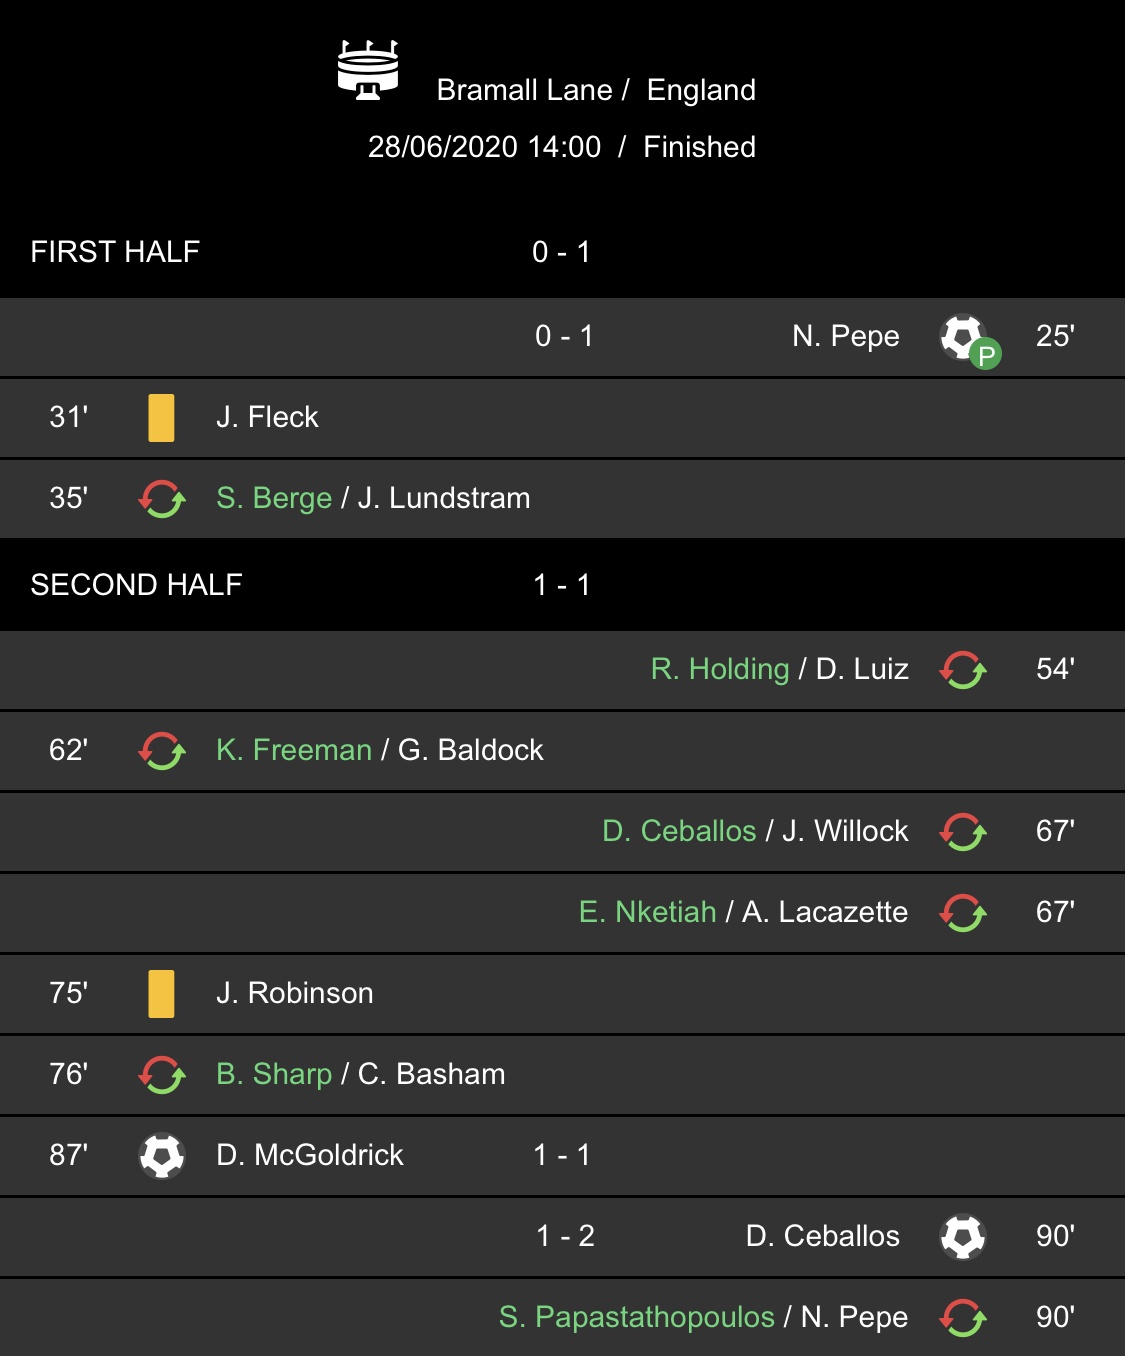Click the substitution icon for E. Nketiah
Viewport: 1125px width, 1356px height.
pyautogui.click(x=963, y=912)
